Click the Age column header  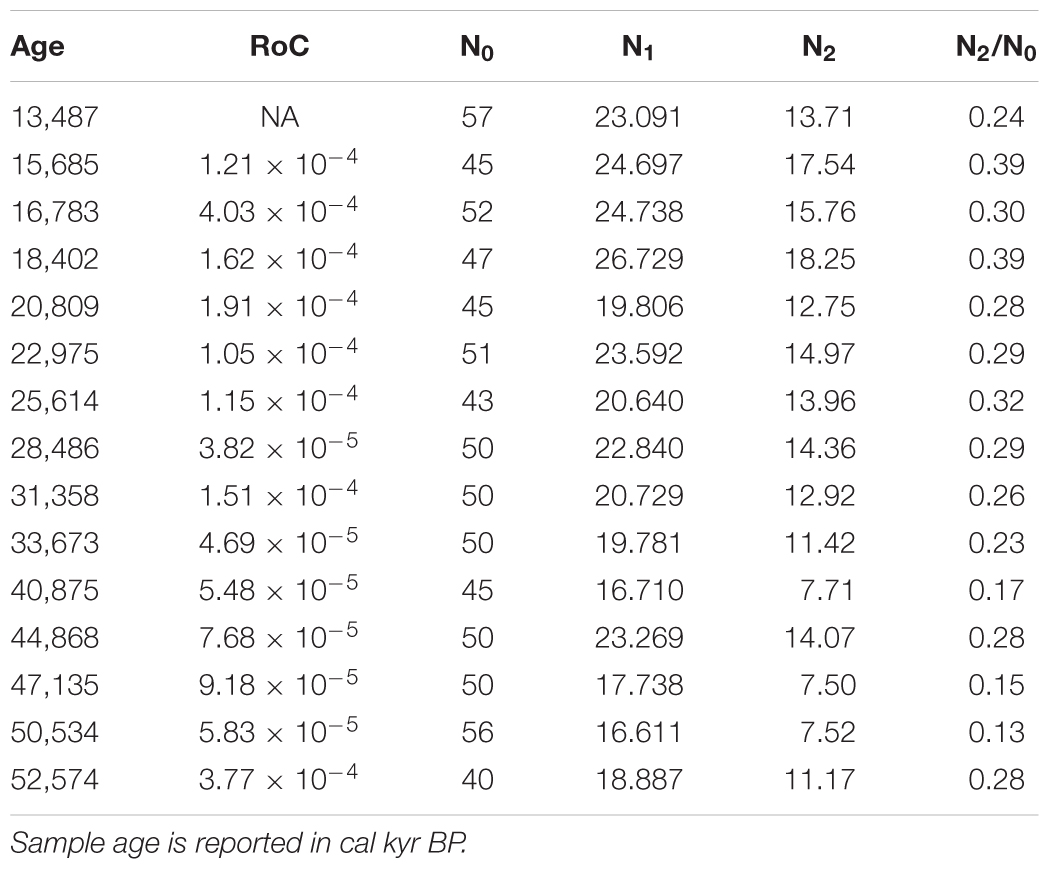click(x=39, y=47)
